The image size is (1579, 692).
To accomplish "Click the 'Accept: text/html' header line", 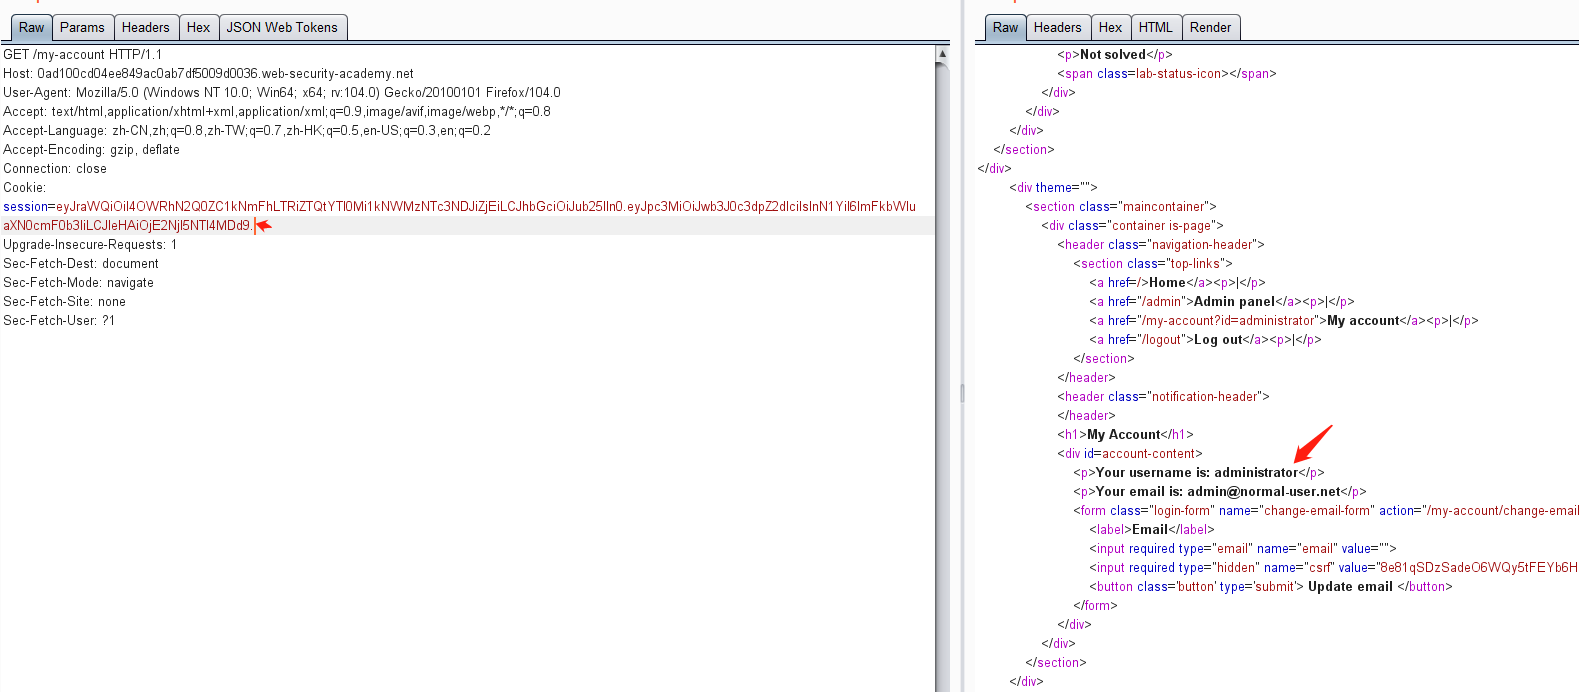I will (x=277, y=112).
